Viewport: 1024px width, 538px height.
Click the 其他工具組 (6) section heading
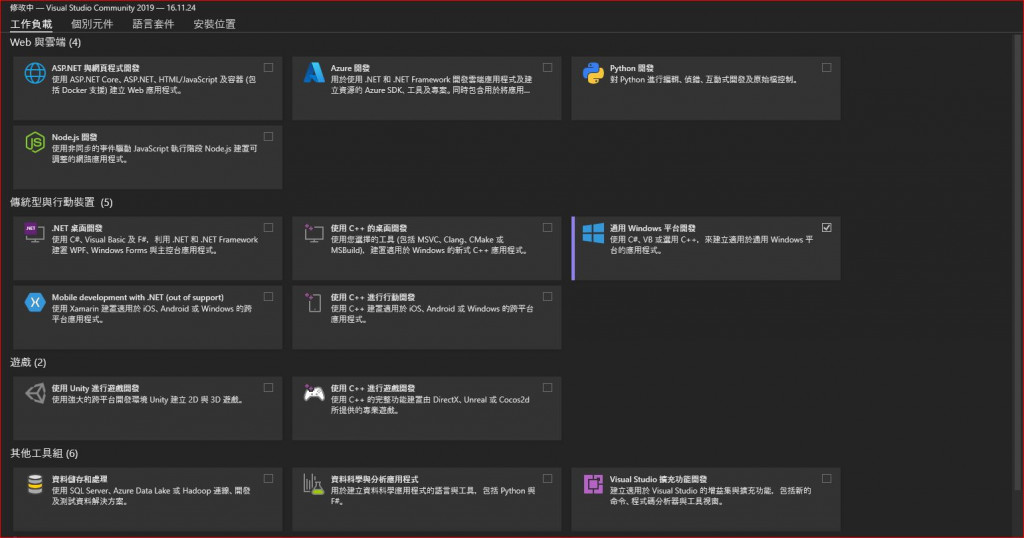point(44,453)
